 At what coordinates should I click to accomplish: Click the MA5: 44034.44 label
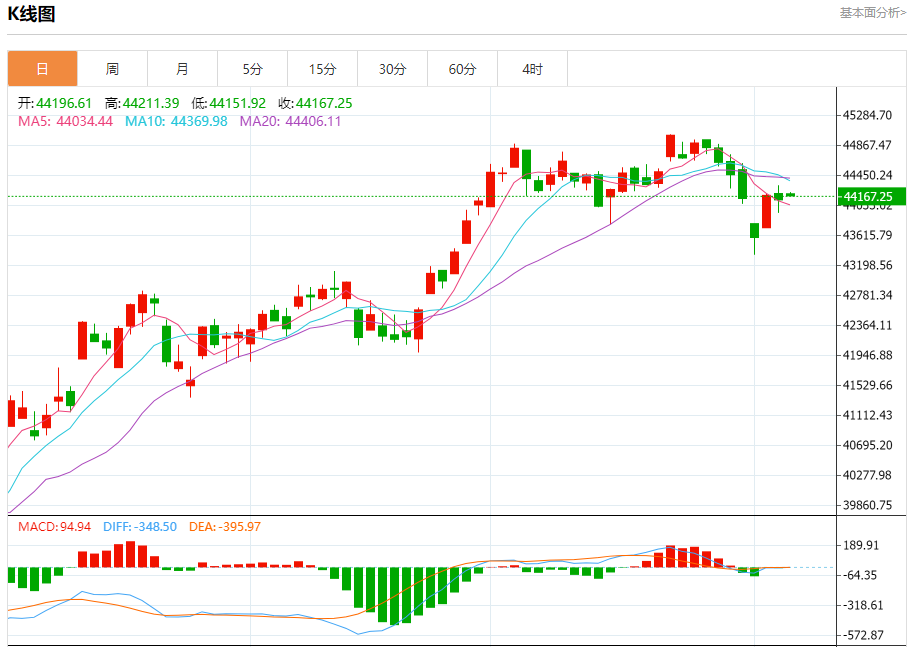pyautogui.click(x=65, y=121)
